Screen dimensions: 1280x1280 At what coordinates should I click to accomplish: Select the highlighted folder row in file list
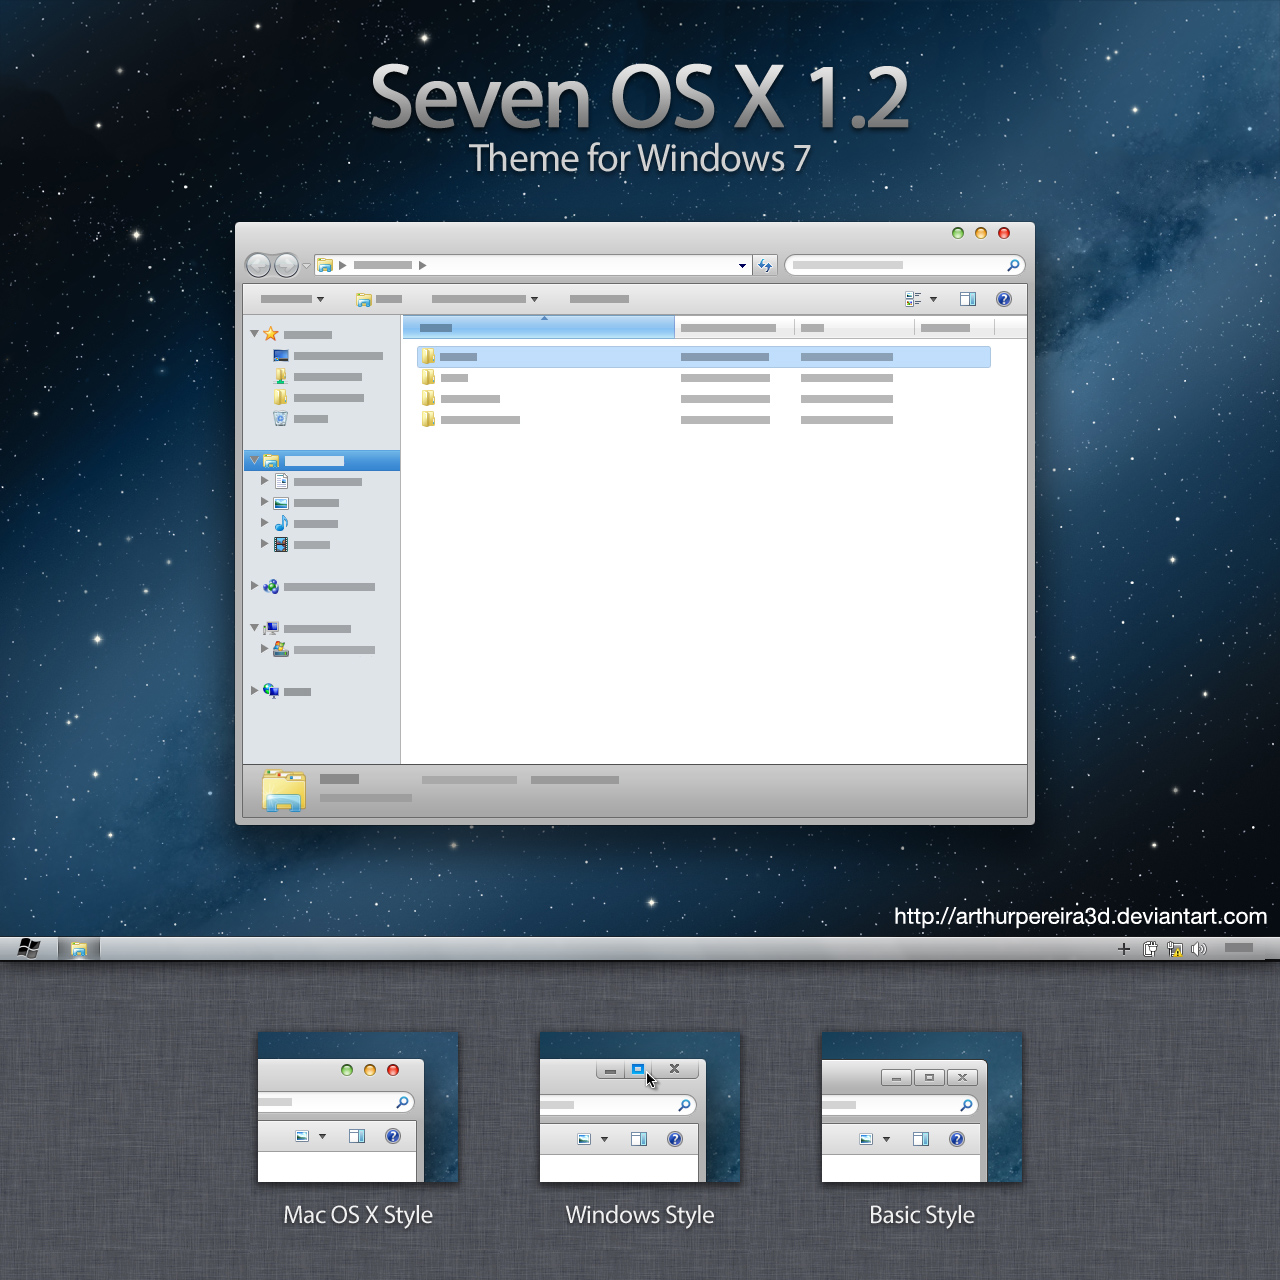704,357
